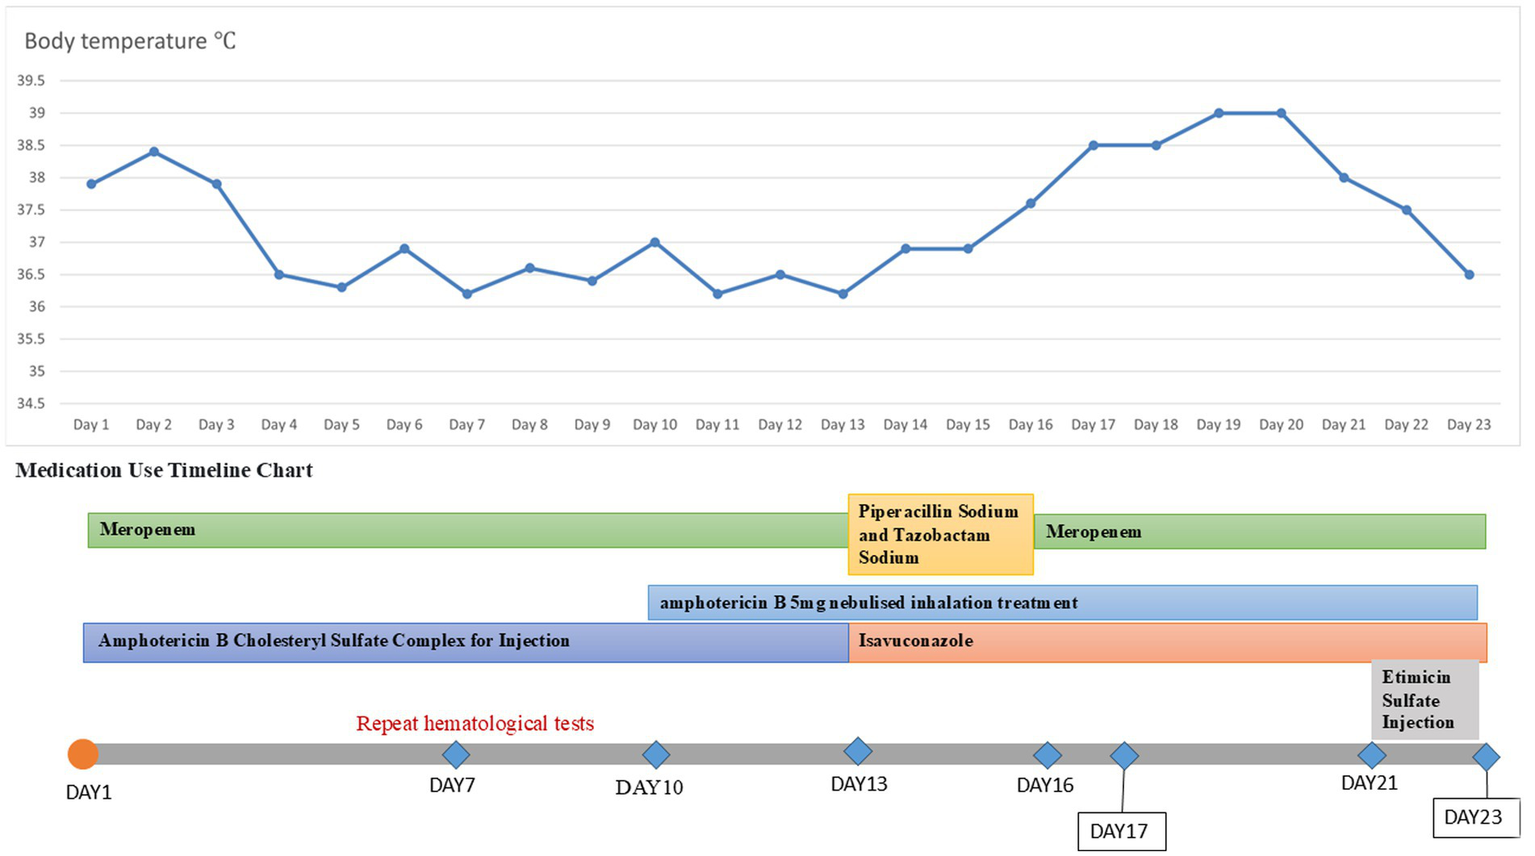Screen dimensions: 1535x856
Task: Select the orange Isavuconazole bar
Action: click(x=1166, y=642)
